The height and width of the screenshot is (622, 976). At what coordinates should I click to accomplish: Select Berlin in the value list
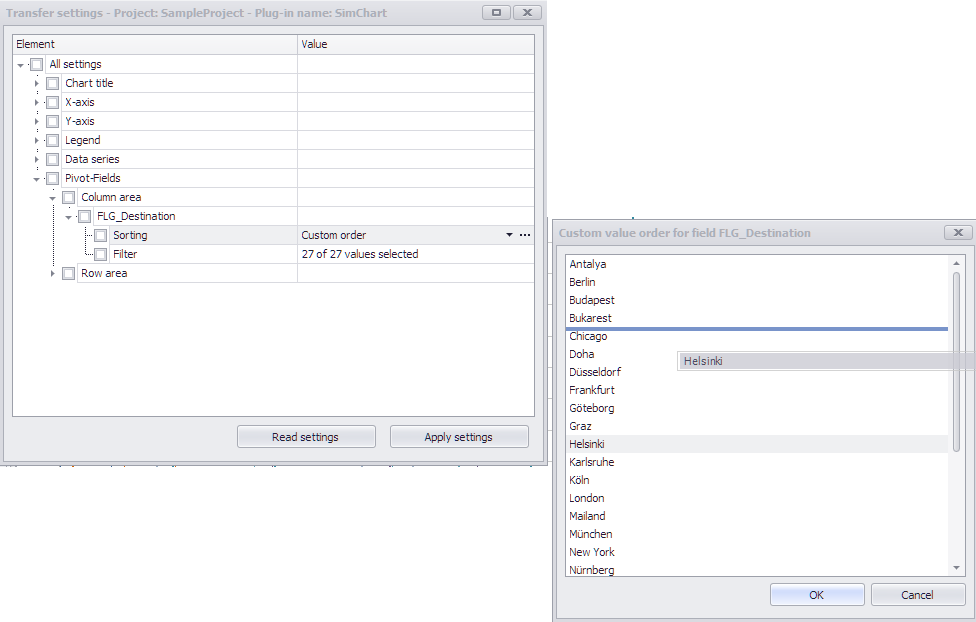coord(756,282)
